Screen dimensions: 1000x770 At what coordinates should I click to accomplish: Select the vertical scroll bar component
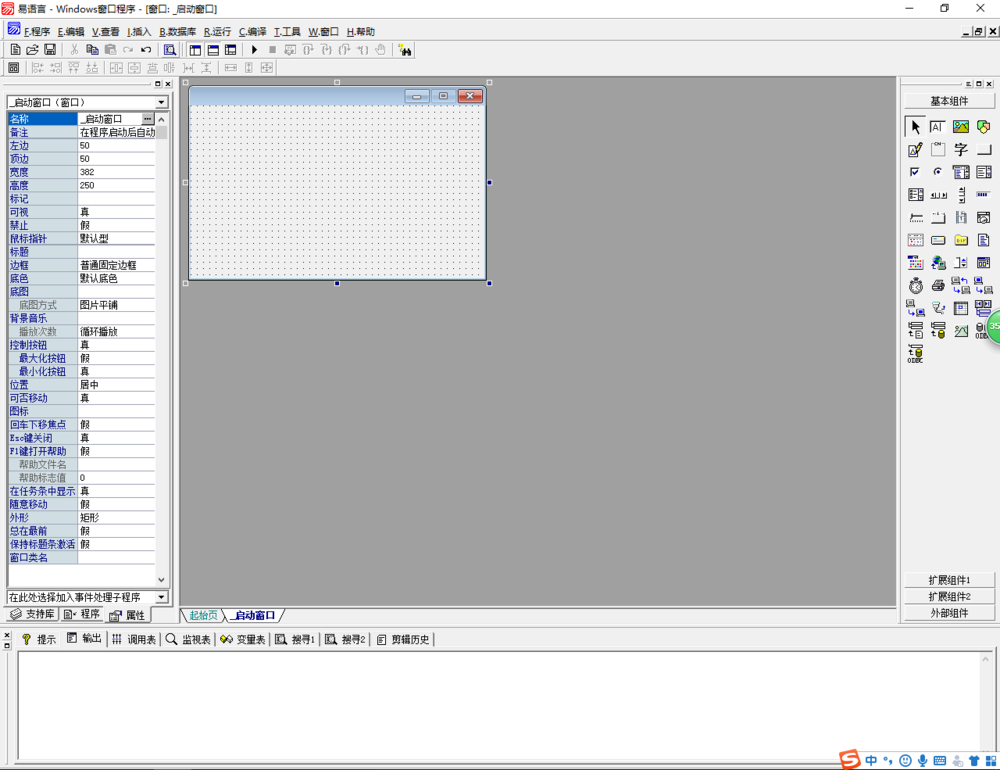coord(961,195)
